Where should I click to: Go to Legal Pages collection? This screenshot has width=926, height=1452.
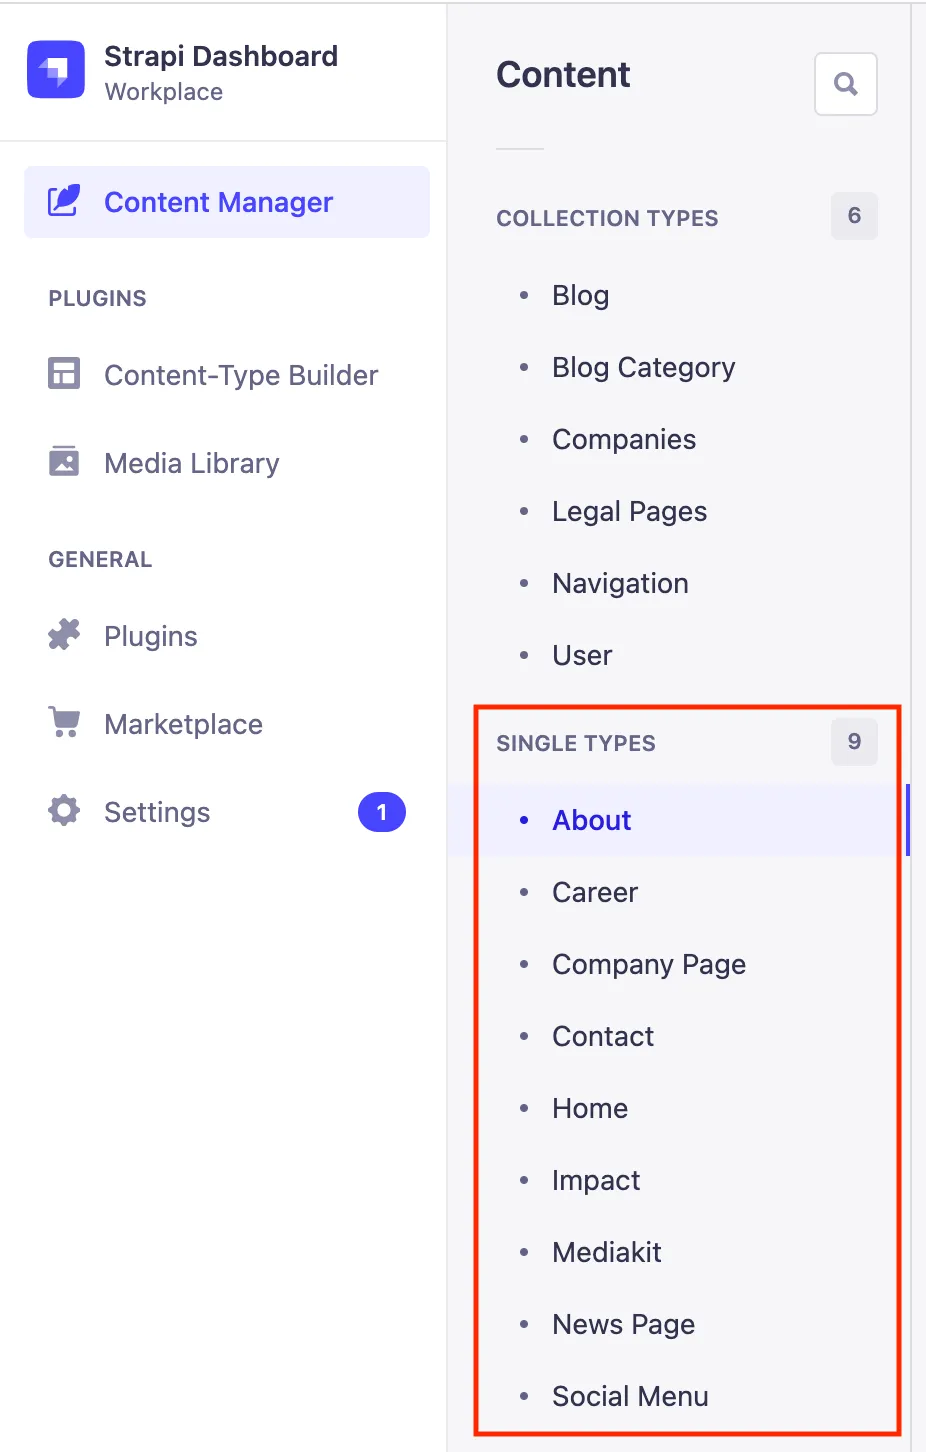629,512
